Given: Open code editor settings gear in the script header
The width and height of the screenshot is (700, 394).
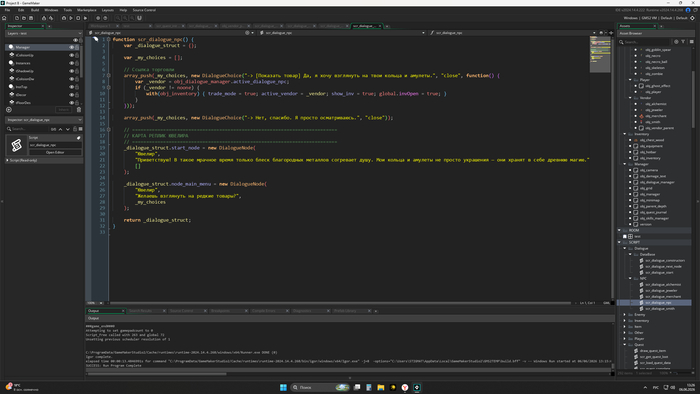Looking at the screenshot, I should (x=247, y=33).
